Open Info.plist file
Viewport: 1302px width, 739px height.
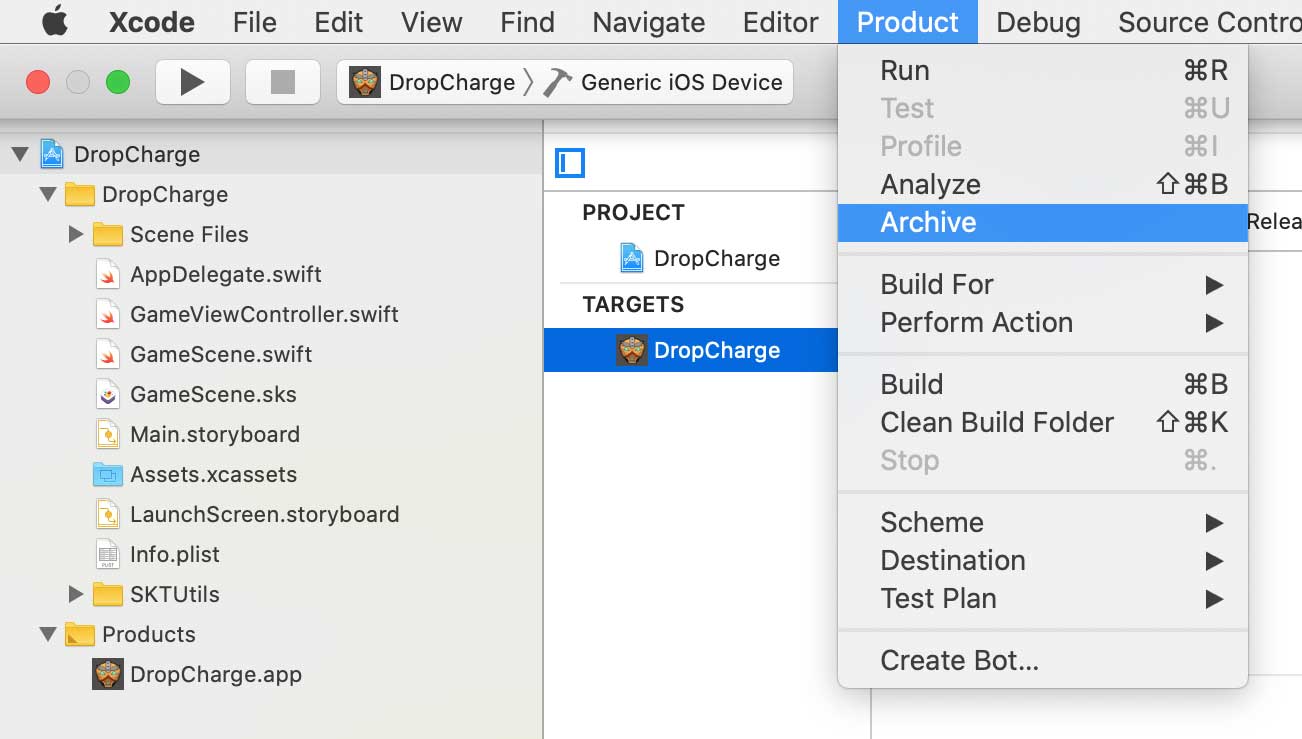coord(174,554)
